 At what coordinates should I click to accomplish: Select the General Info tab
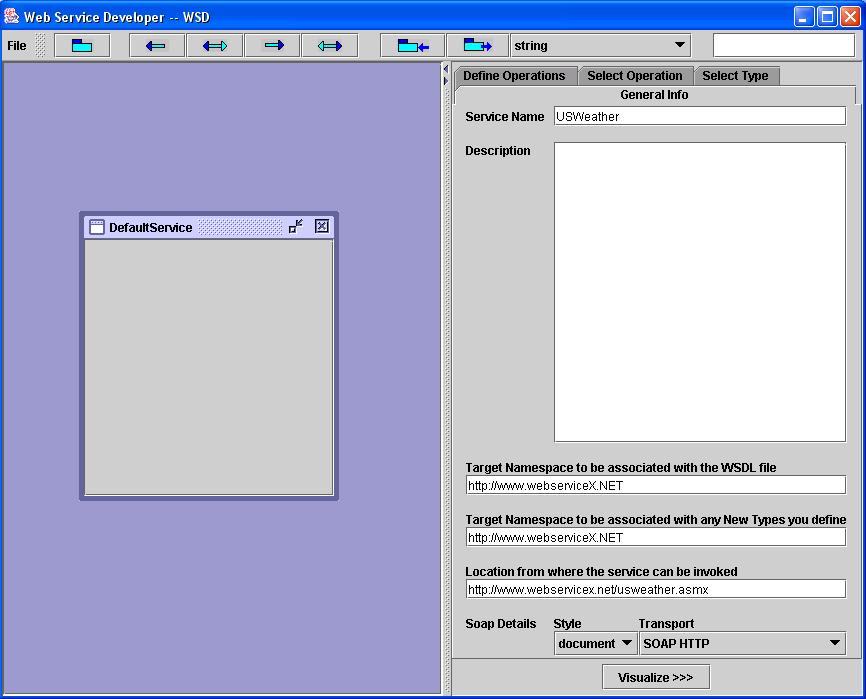654,94
